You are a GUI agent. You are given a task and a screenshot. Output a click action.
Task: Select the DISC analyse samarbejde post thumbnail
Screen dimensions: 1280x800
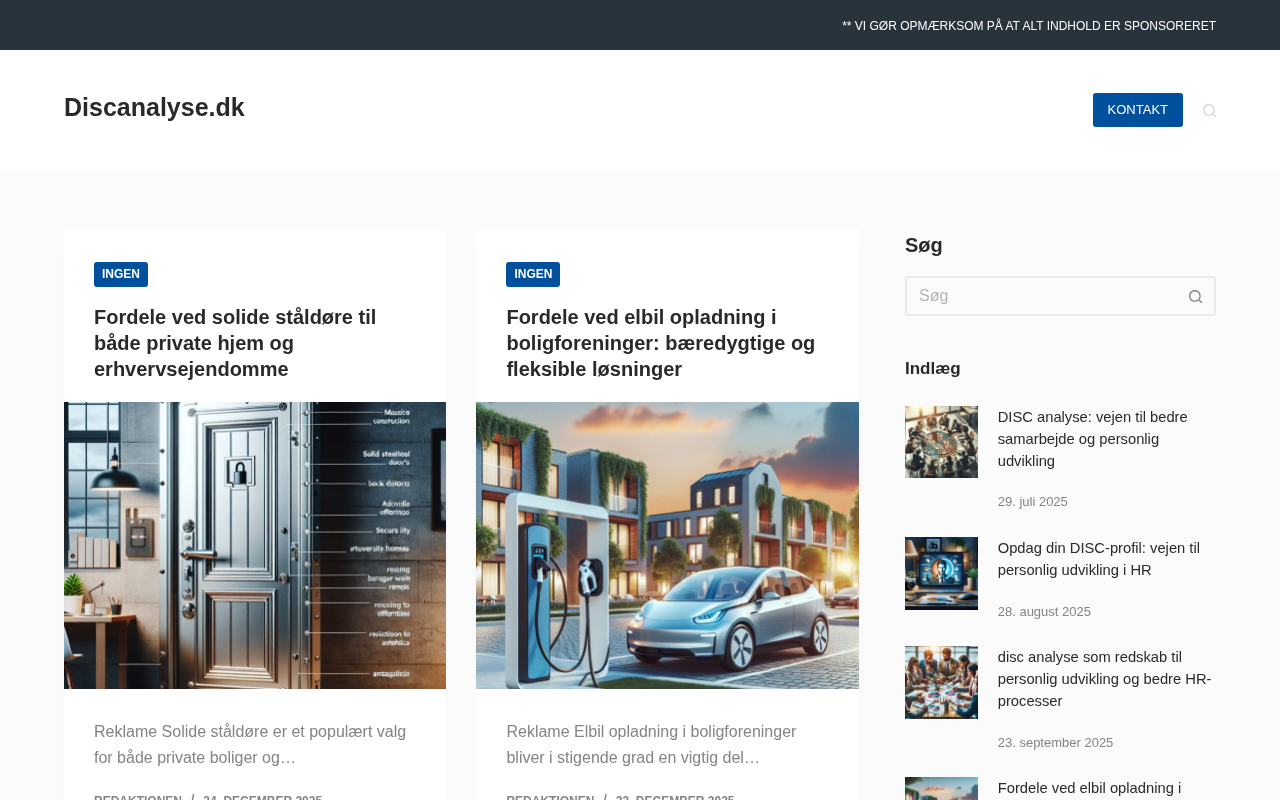pyautogui.click(x=941, y=442)
